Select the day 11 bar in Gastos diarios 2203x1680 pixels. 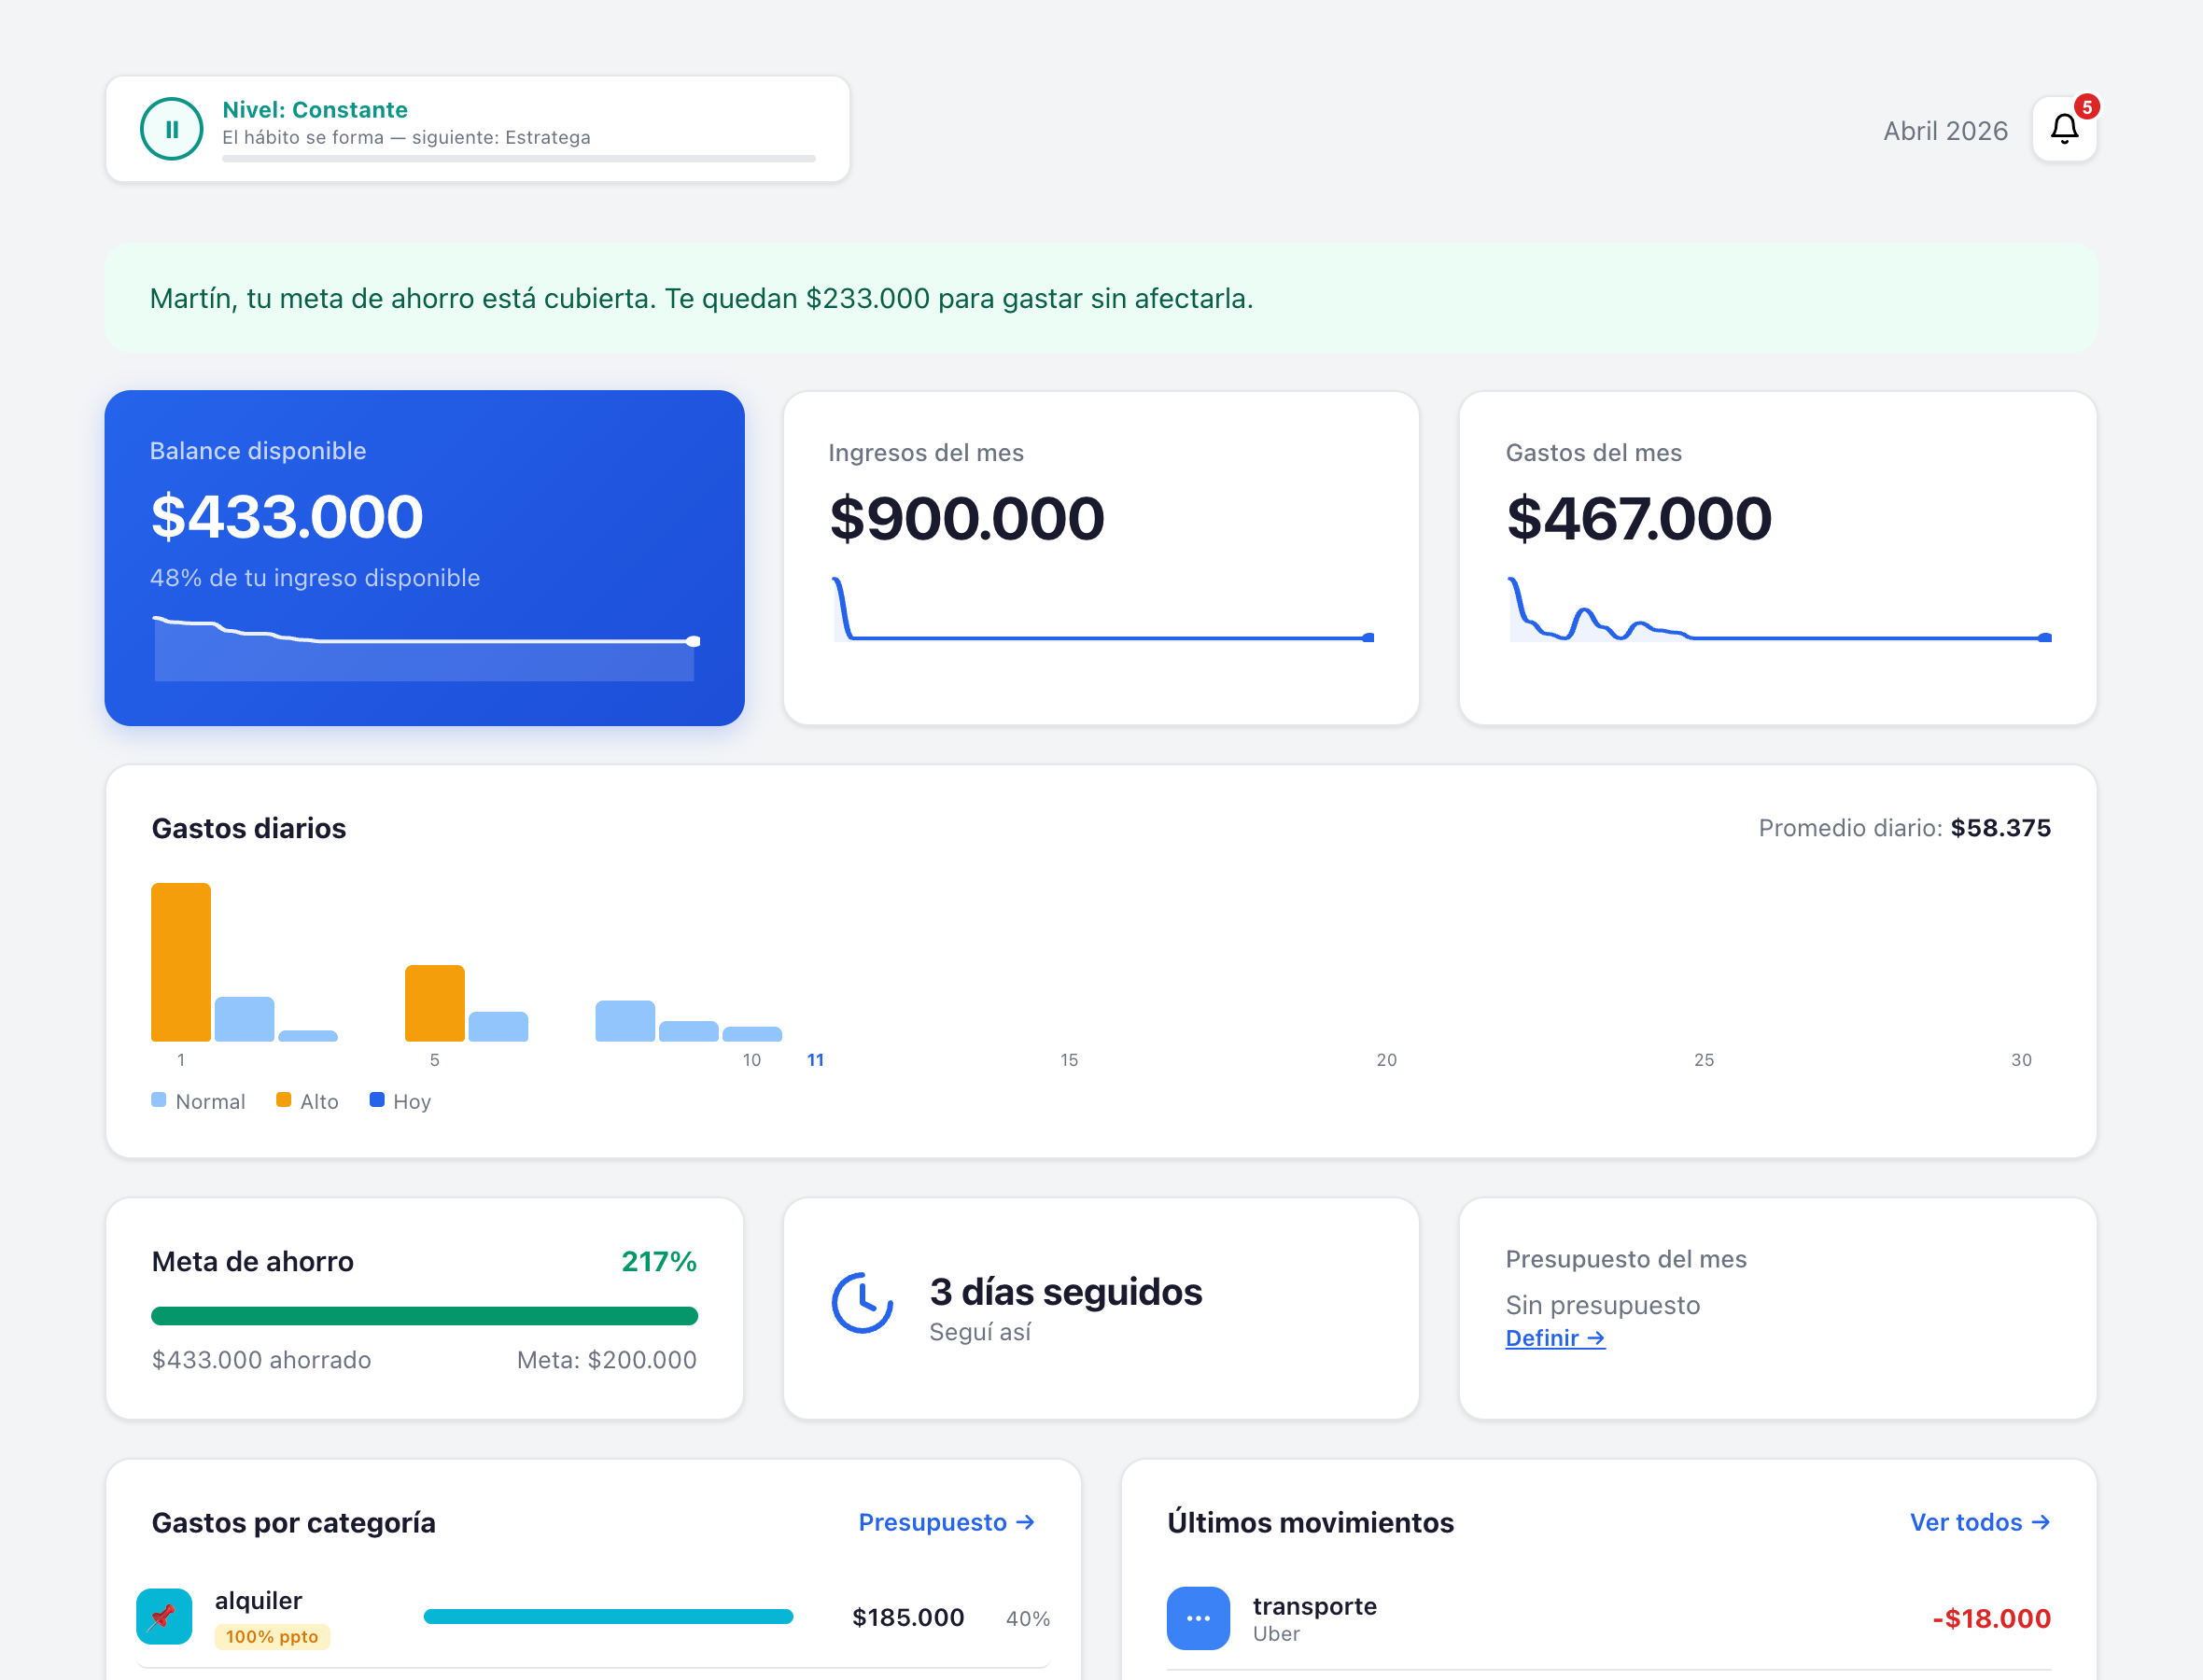pos(815,1035)
